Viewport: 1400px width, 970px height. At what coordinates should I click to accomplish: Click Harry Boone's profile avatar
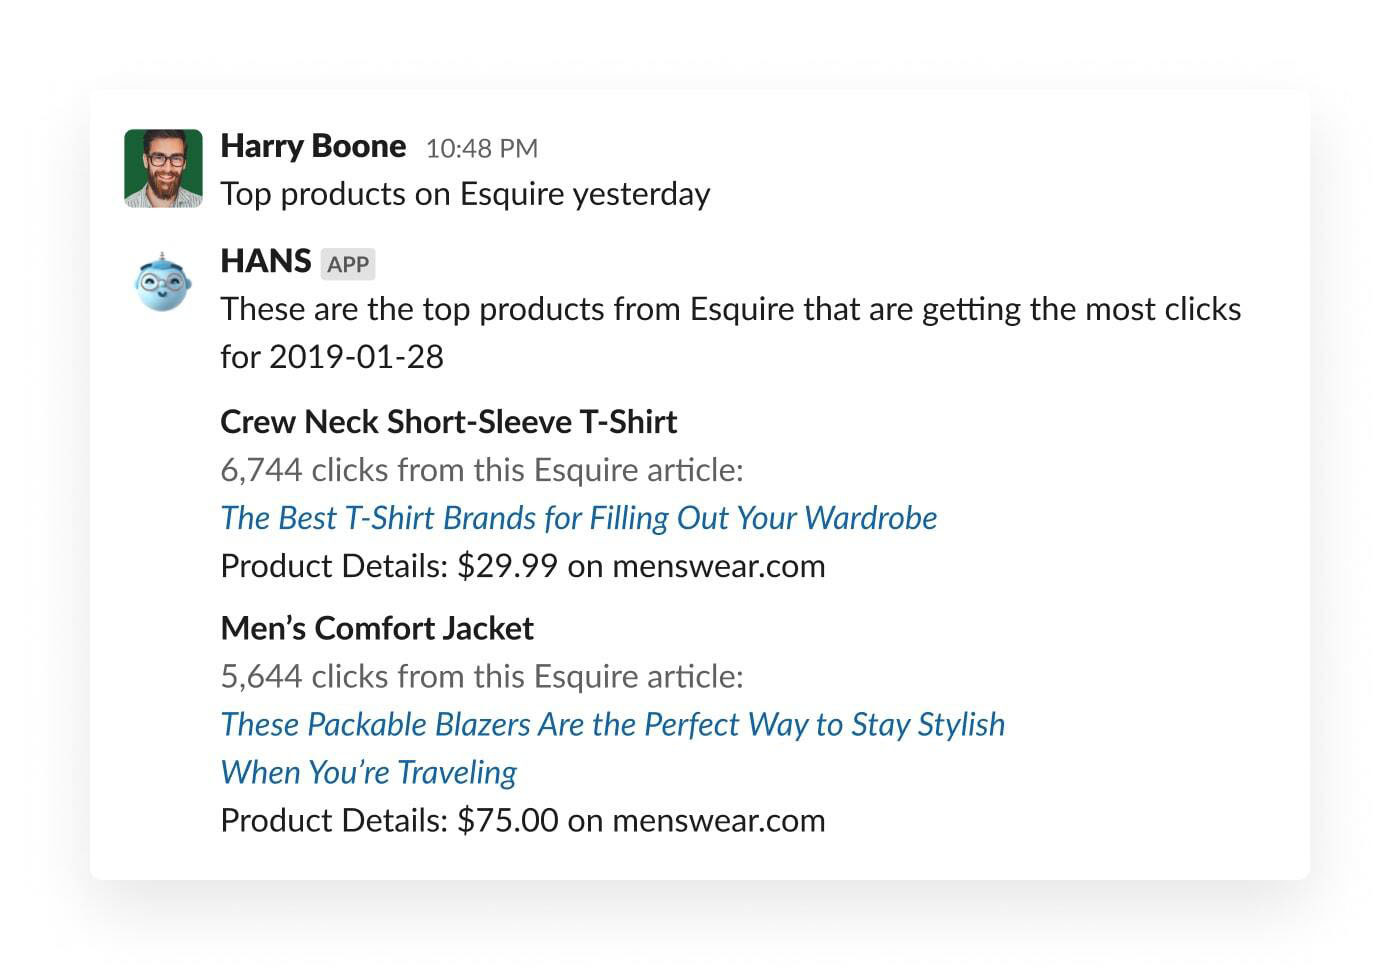coord(163,168)
